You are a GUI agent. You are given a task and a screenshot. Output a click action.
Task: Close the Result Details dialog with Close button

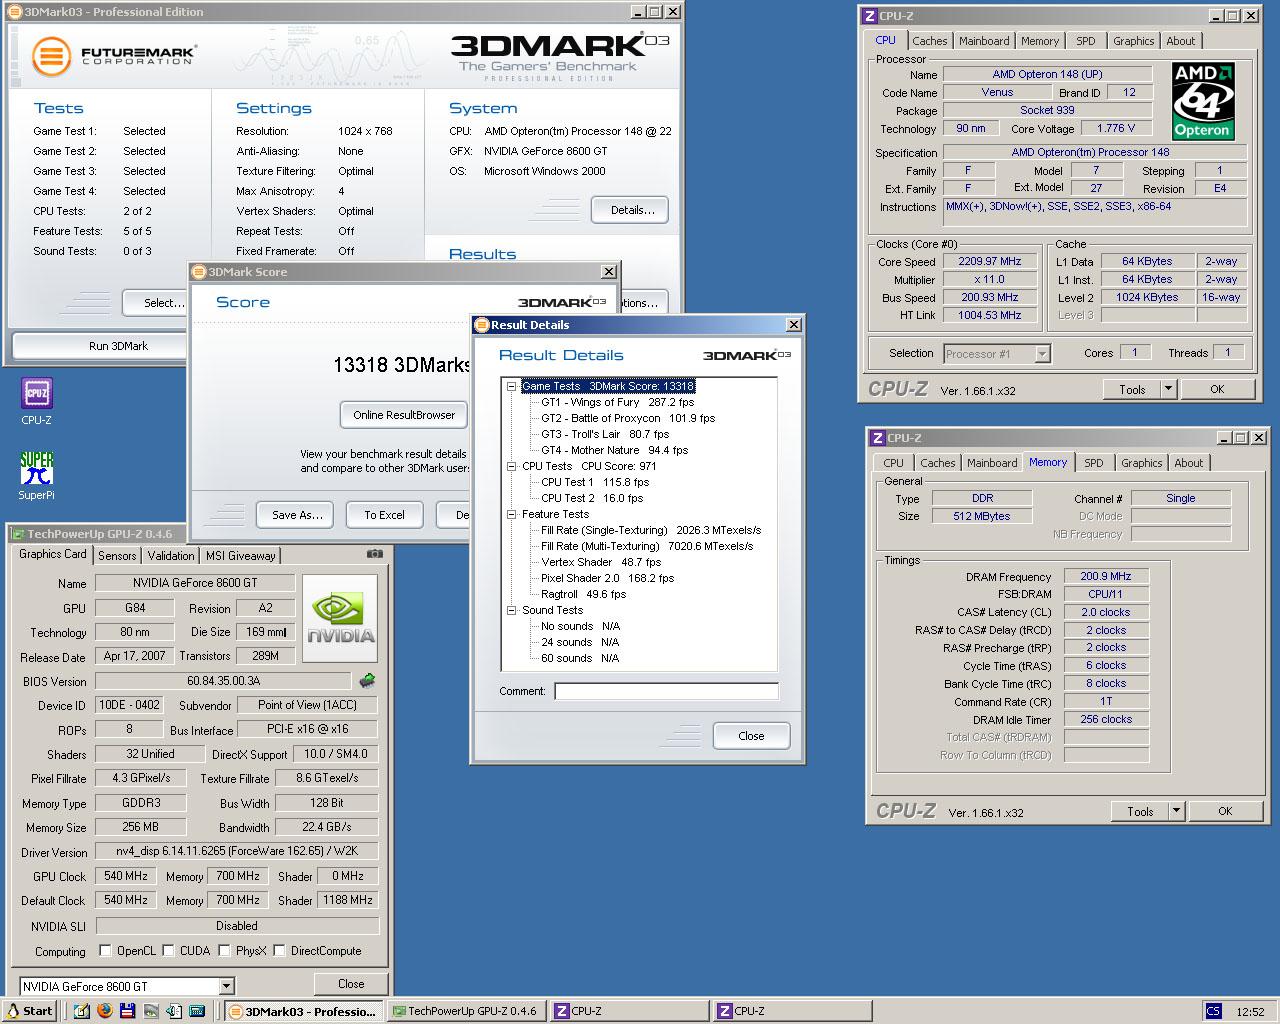click(x=751, y=736)
